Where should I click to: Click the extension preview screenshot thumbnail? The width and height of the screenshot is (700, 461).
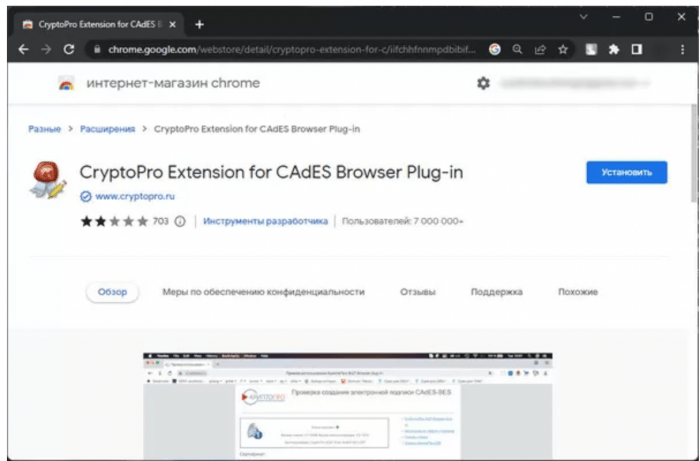347,406
